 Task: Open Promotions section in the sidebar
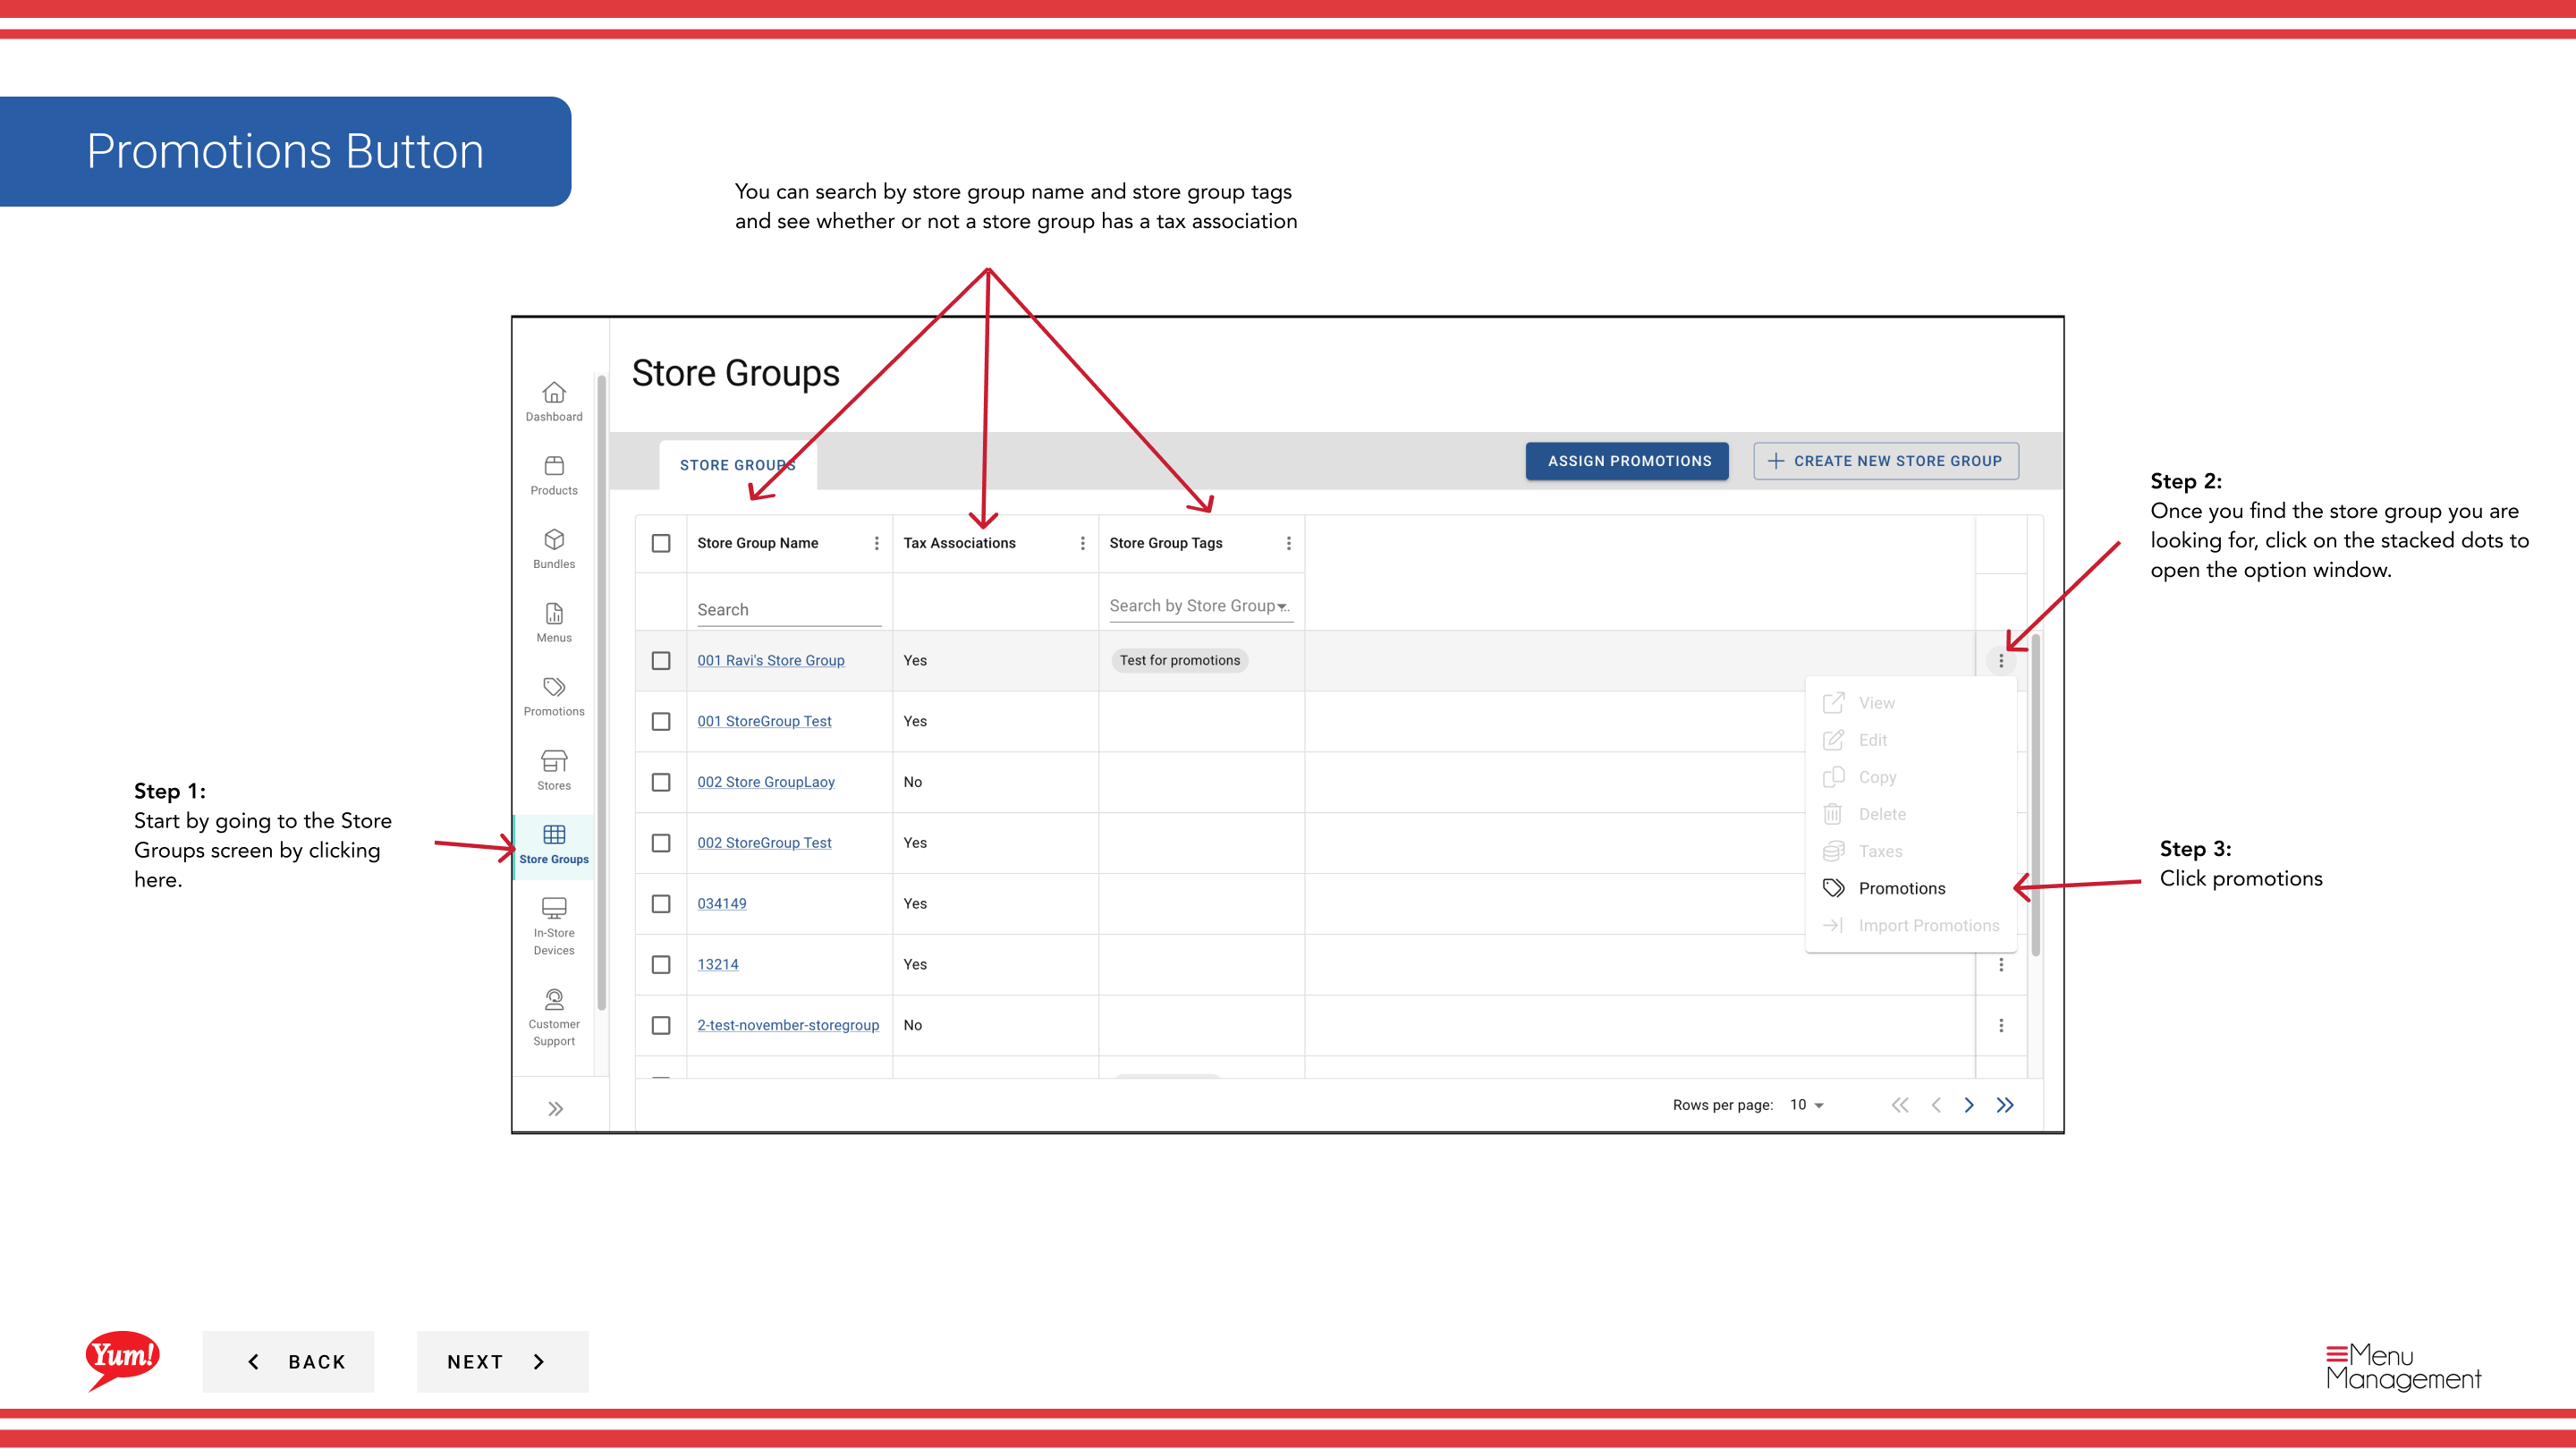[554, 697]
